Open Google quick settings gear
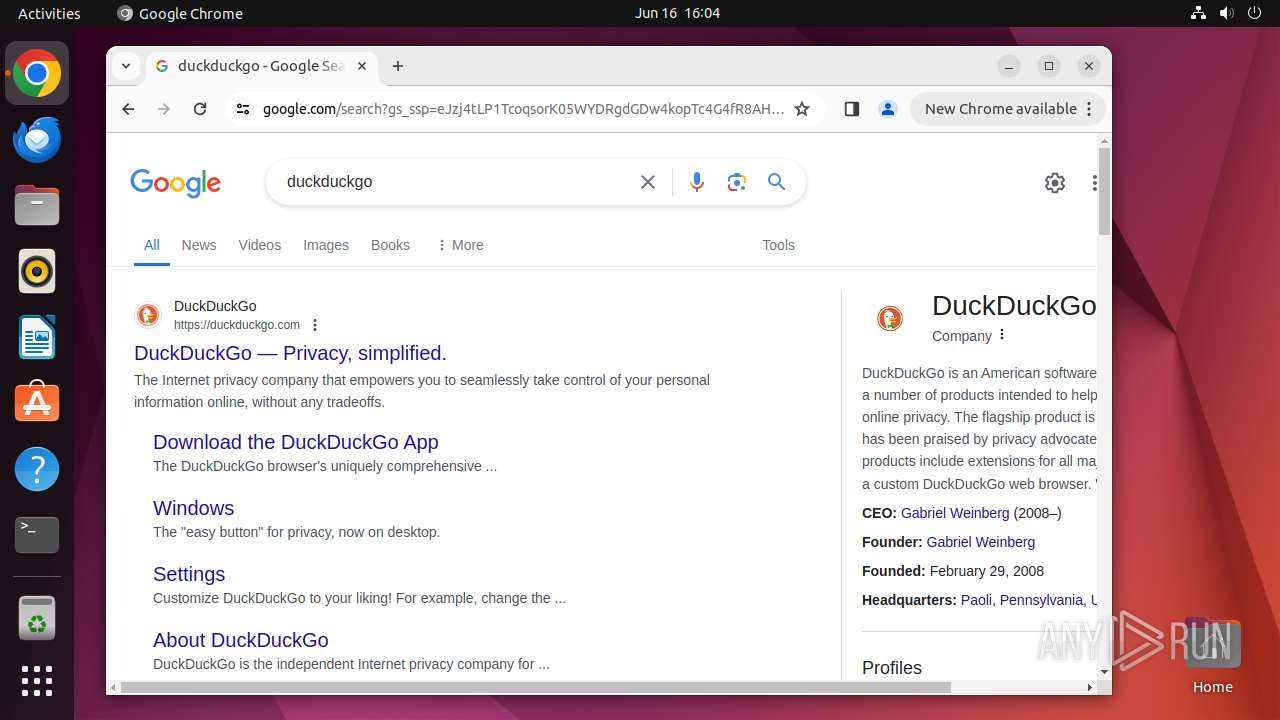This screenshot has width=1280, height=720. [x=1055, y=183]
